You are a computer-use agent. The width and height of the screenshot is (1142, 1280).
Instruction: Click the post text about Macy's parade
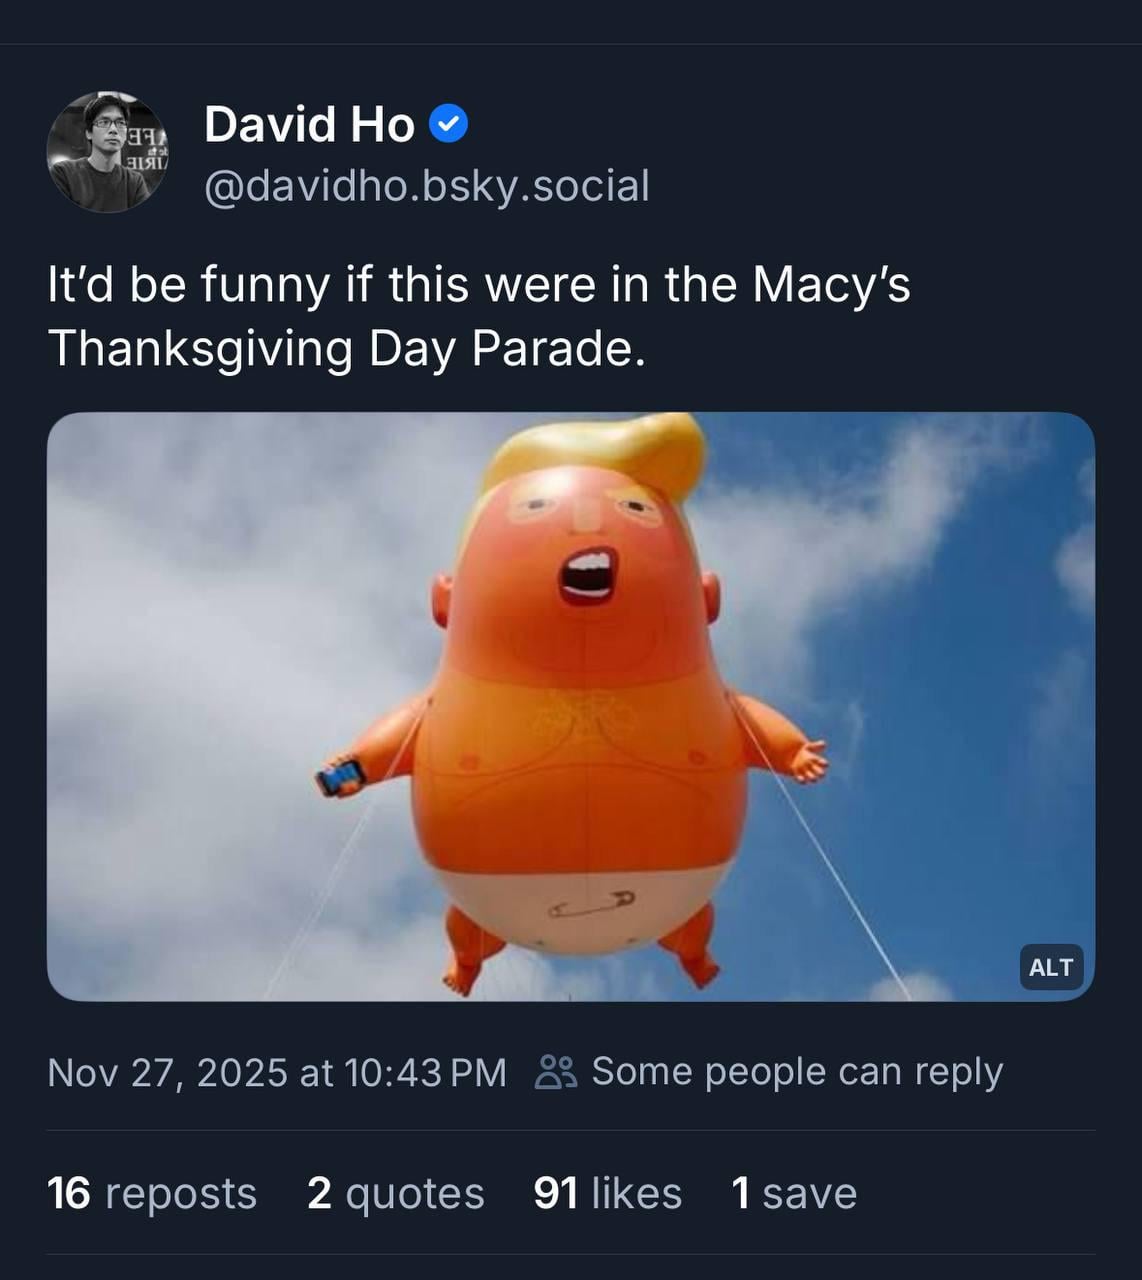pyautogui.click(x=478, y=285)
